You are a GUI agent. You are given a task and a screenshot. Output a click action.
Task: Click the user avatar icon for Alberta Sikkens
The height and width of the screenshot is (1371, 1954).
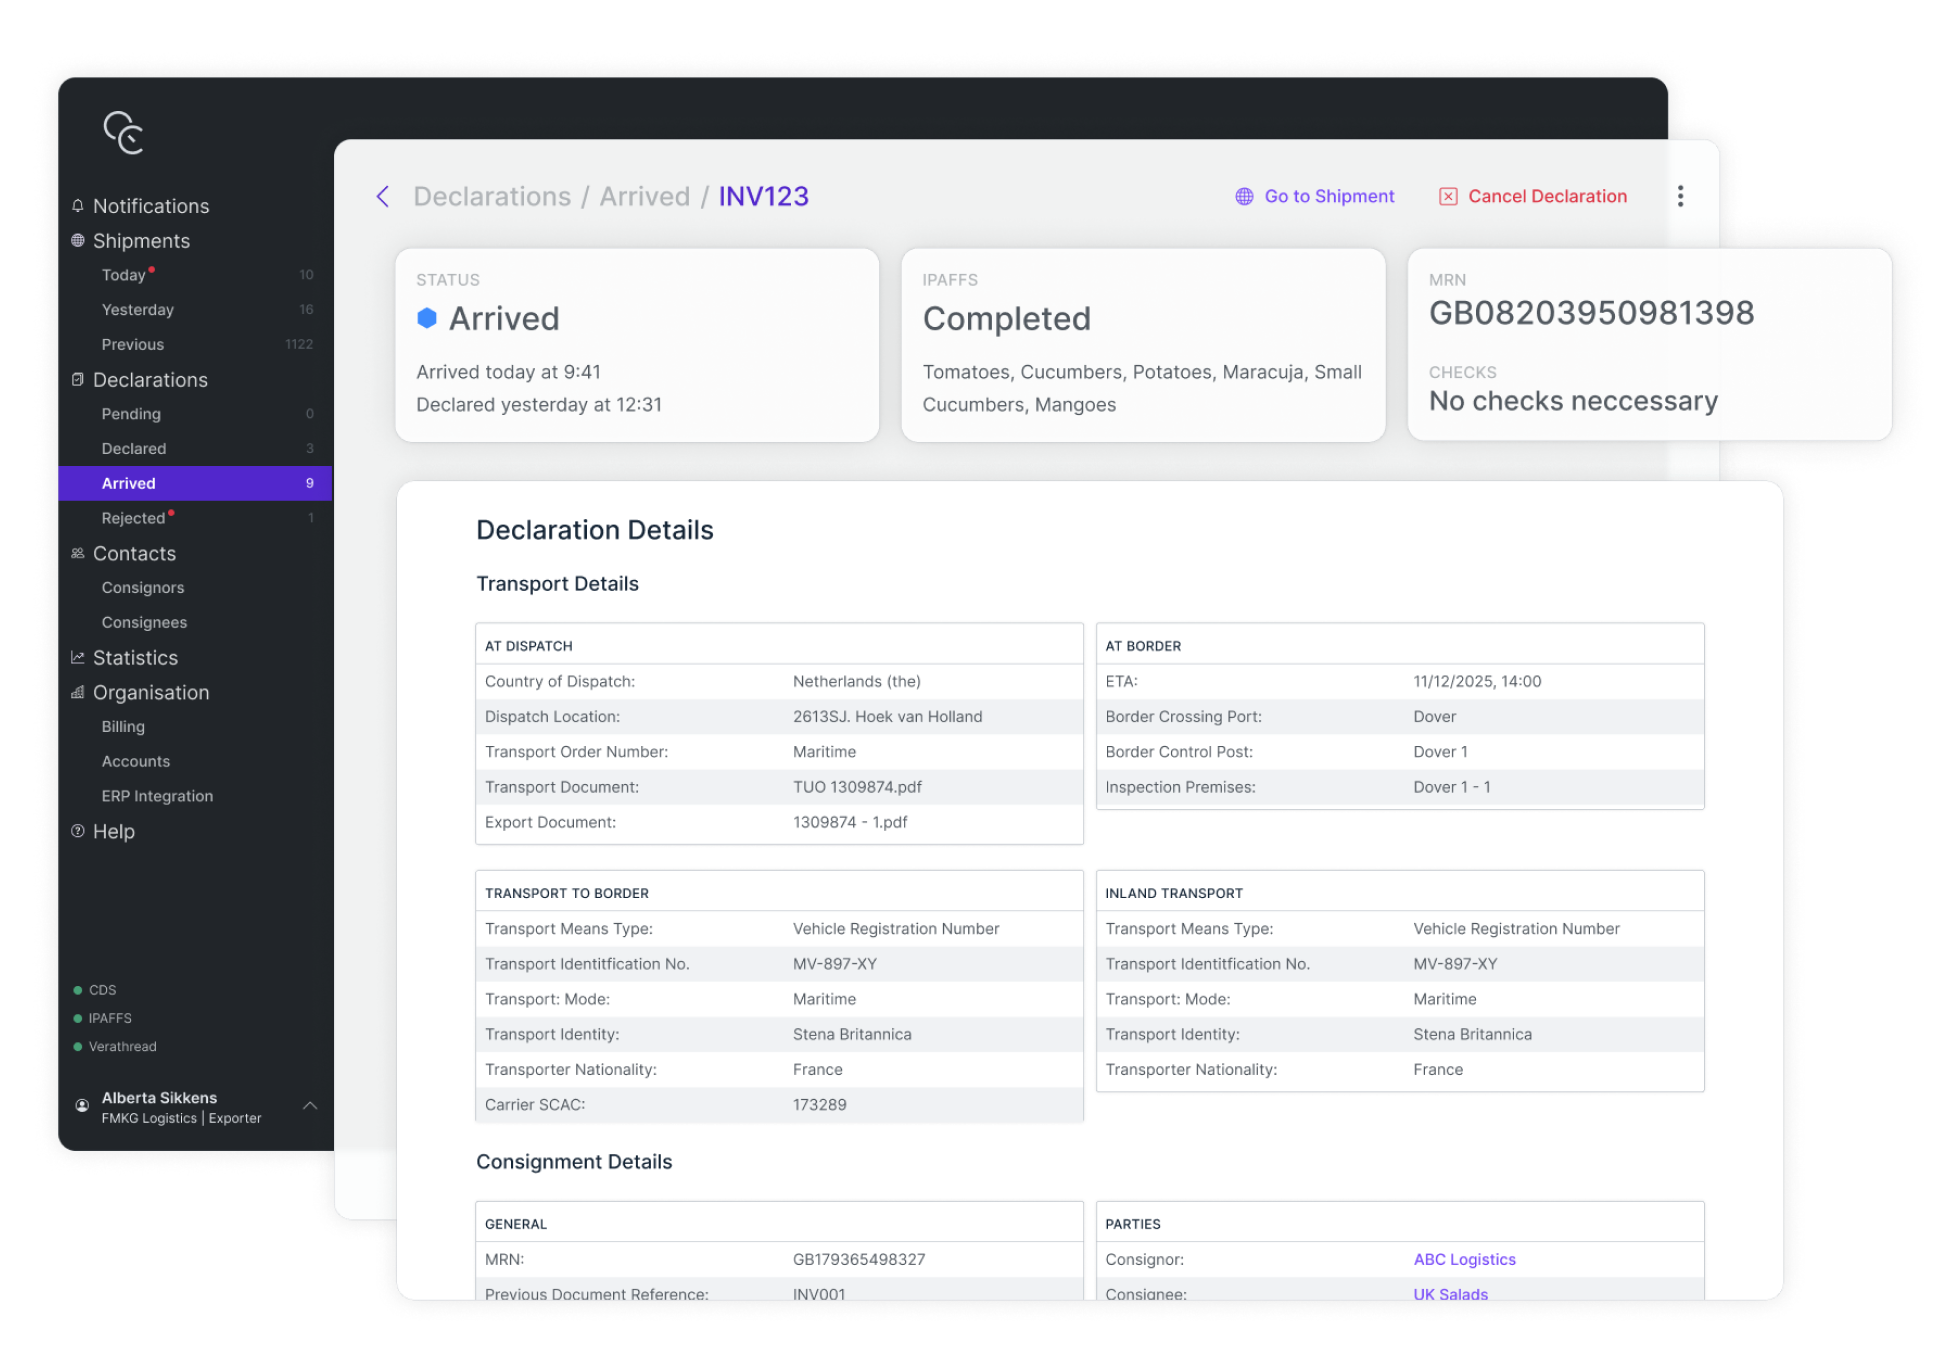[x=82, y=1106]
